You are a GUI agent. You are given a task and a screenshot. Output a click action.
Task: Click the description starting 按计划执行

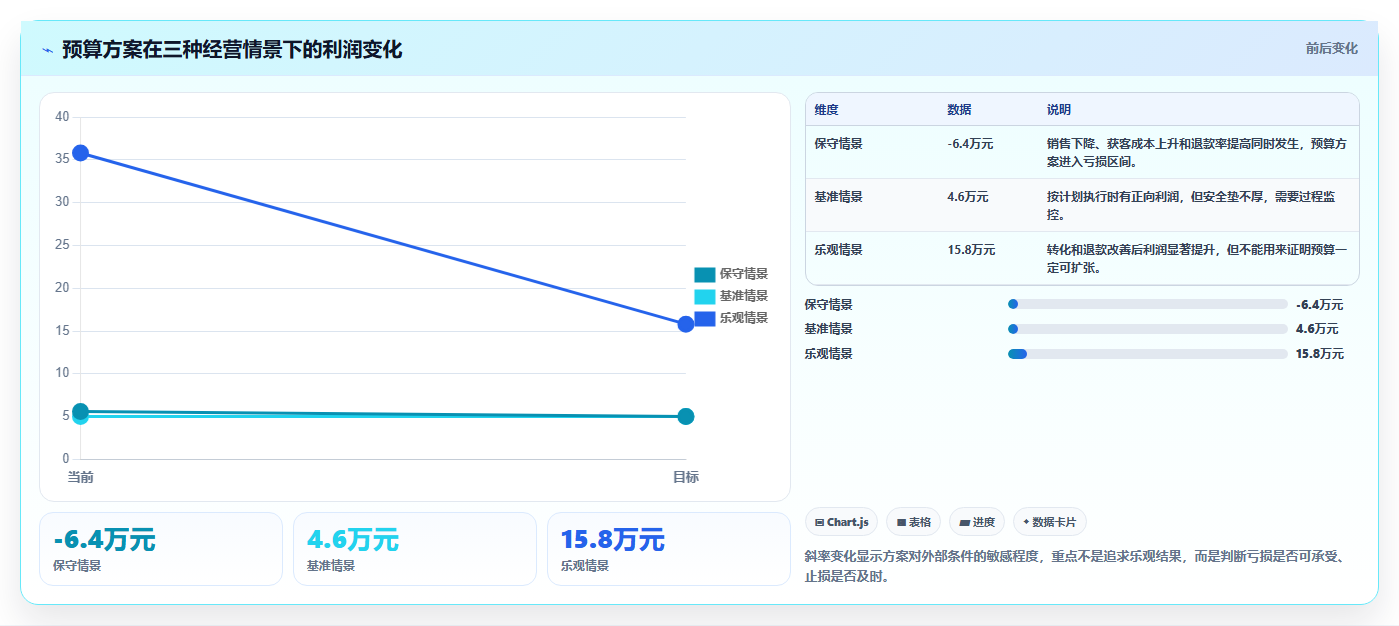1191,205
